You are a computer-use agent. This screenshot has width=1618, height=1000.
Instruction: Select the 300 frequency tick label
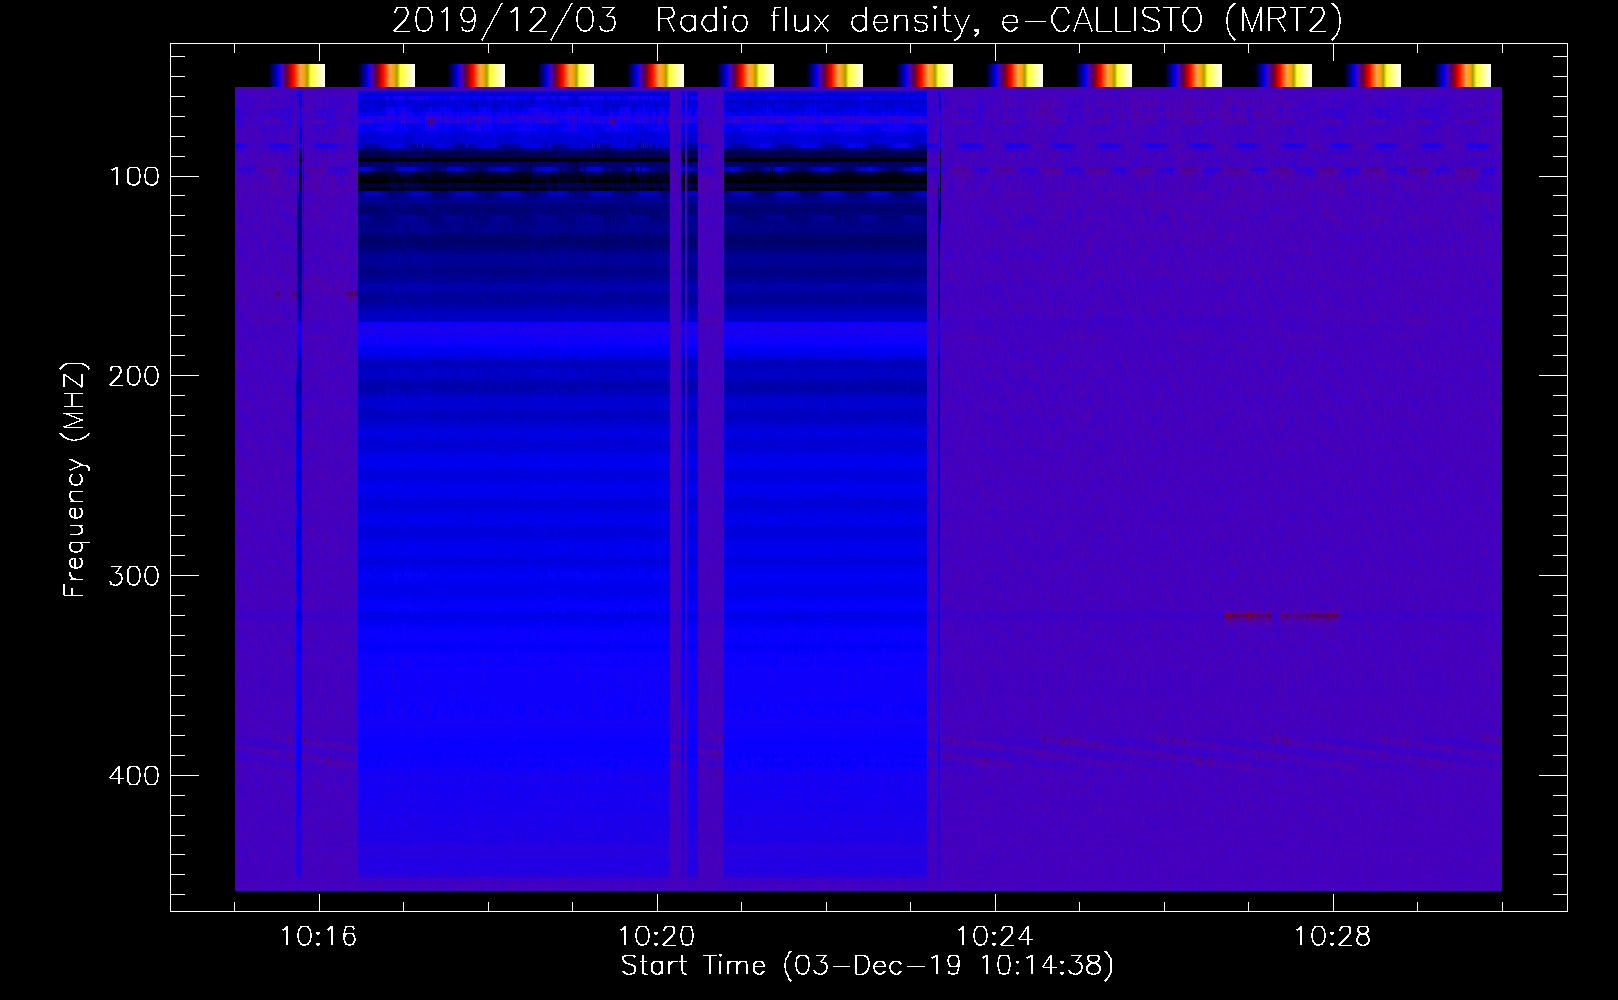134,576
